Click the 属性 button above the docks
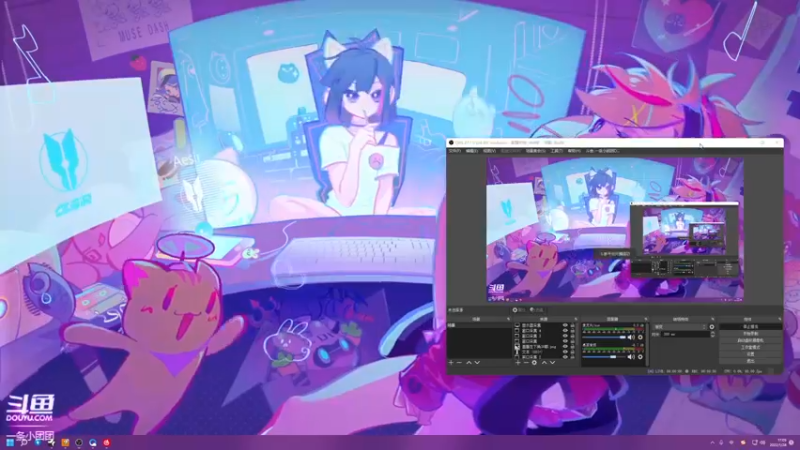The height and width of the screenshot is (450, 800). pyautogui.click(x=520, y=310)
